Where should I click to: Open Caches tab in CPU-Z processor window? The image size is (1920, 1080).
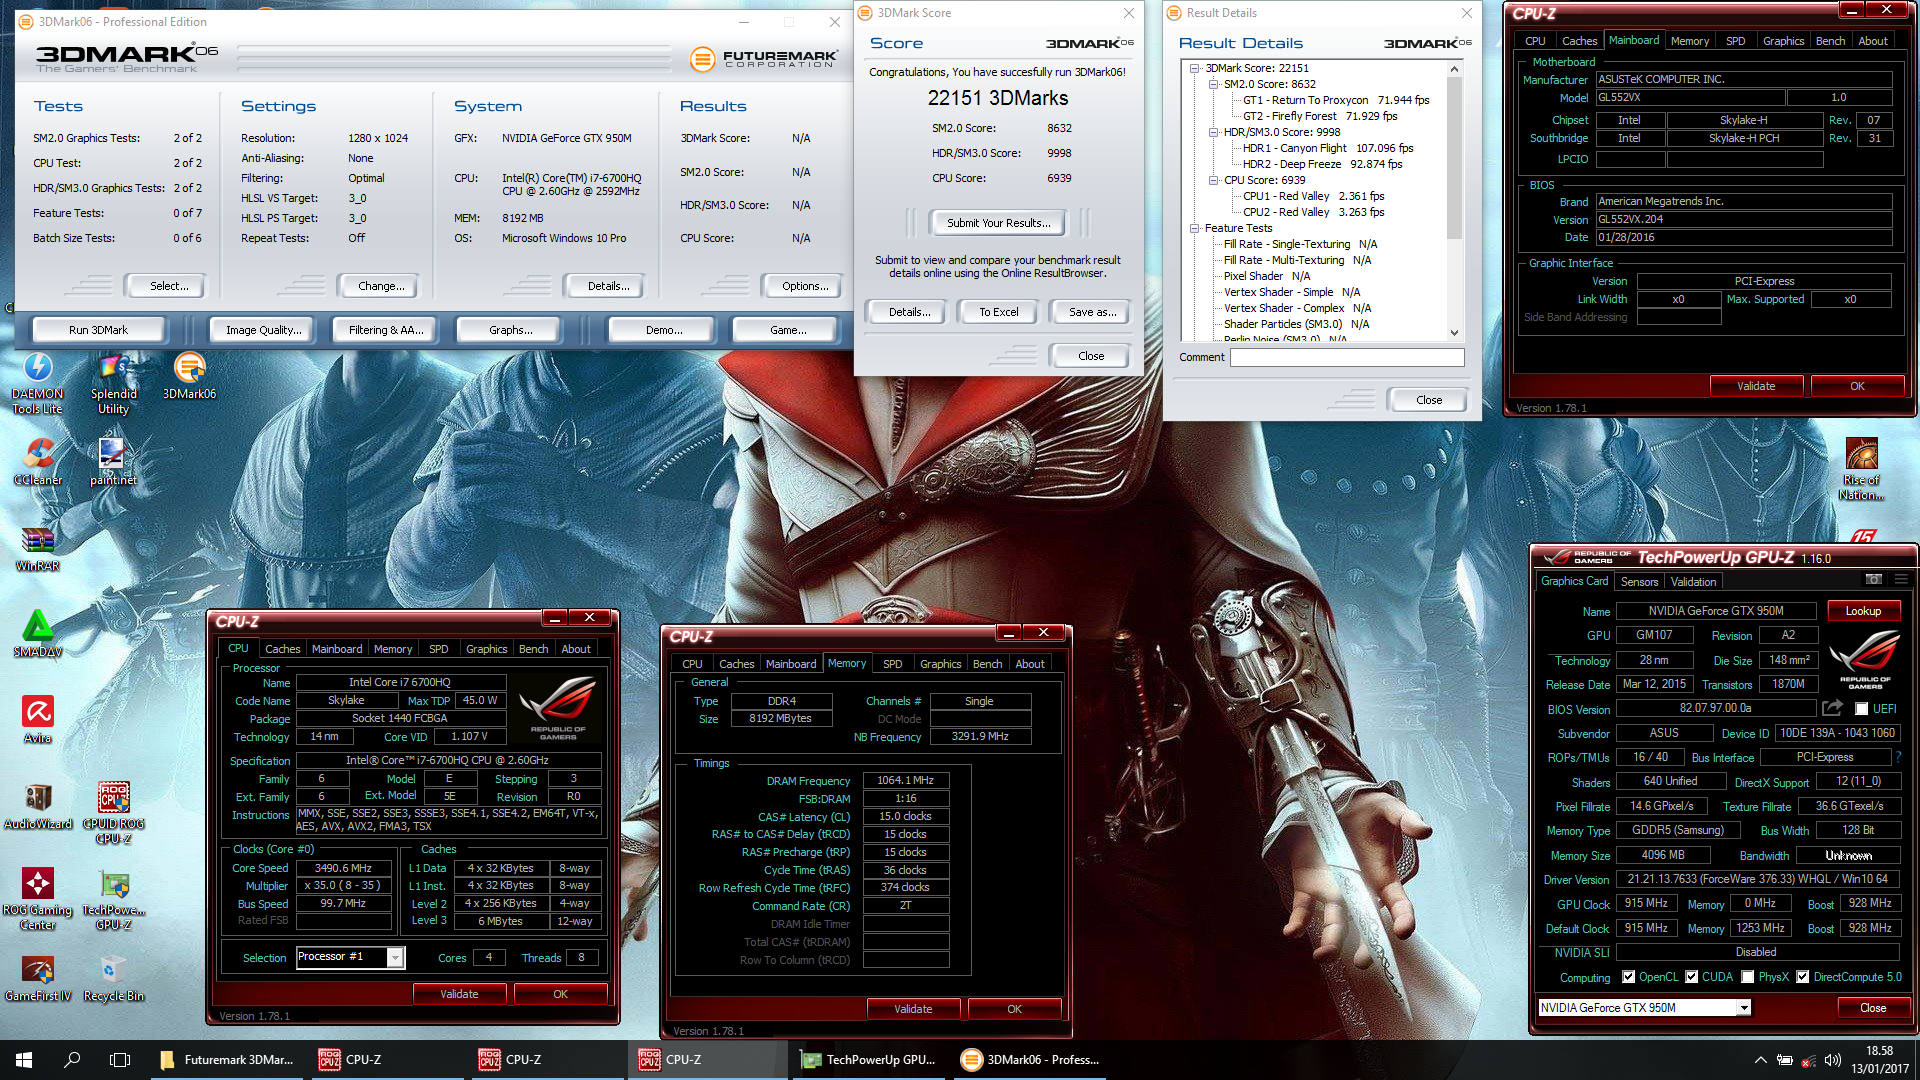tap(282, 649)
